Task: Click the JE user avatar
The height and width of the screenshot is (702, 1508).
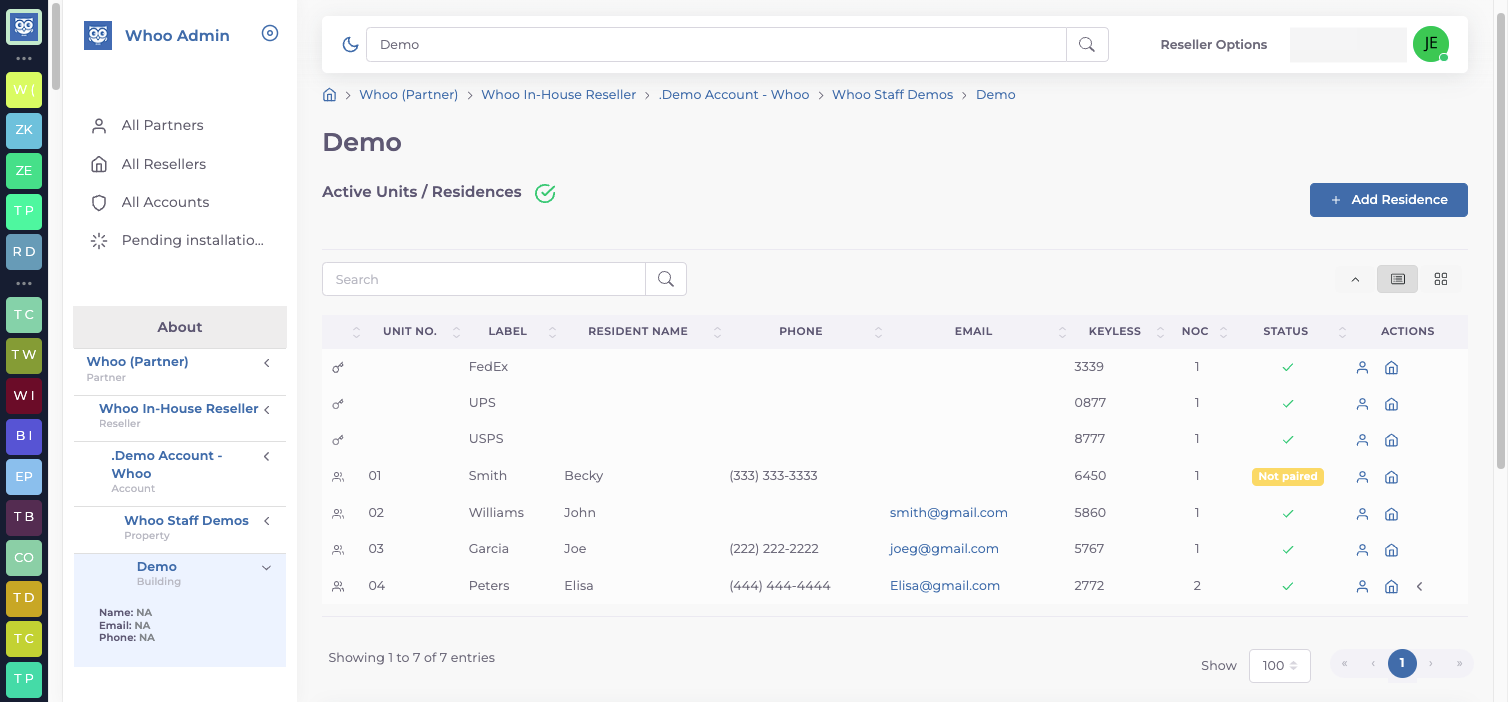Action: (1431, 45)
